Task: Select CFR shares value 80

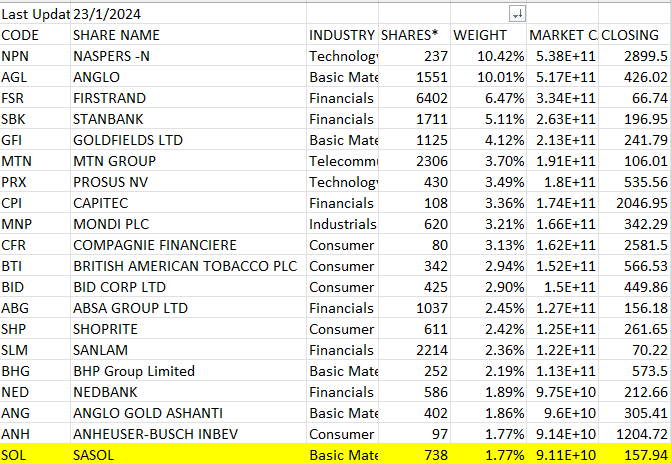Action: tap(414, 245)
